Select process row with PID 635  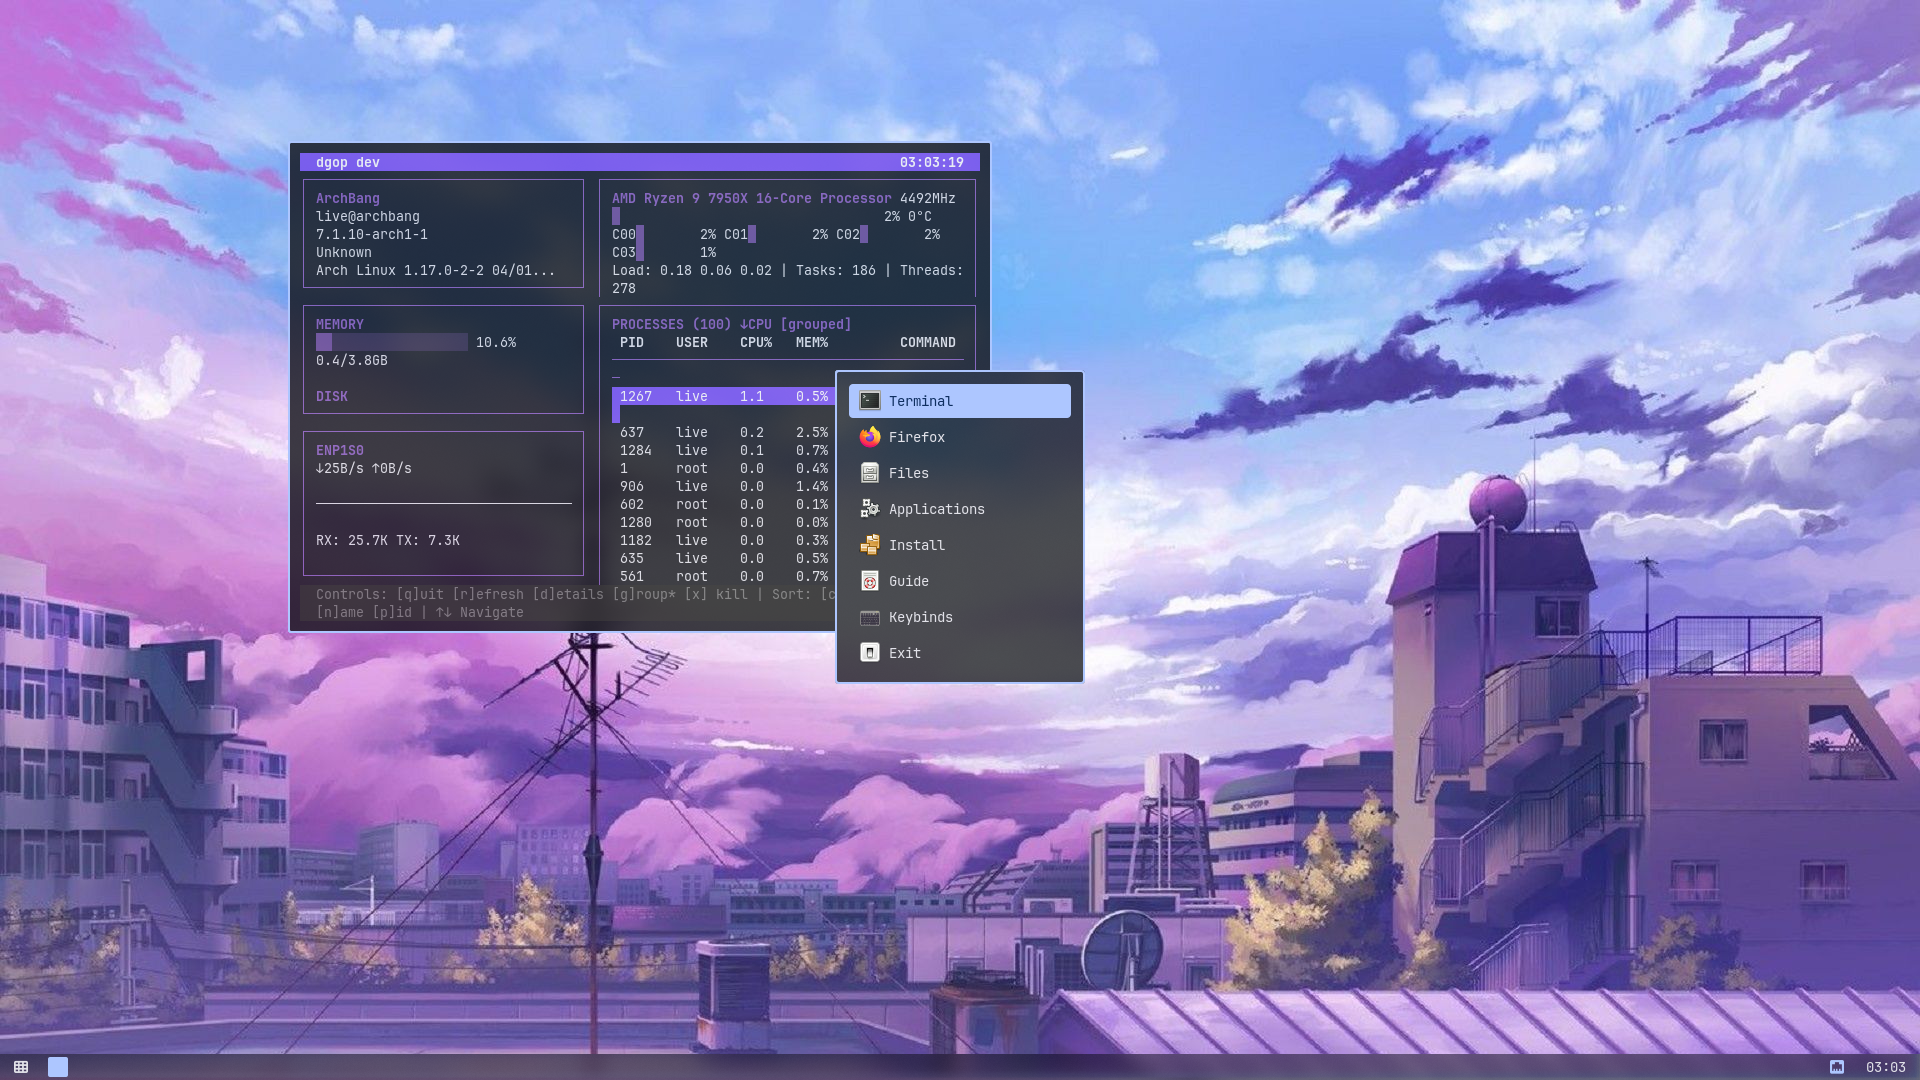(724, 558)
